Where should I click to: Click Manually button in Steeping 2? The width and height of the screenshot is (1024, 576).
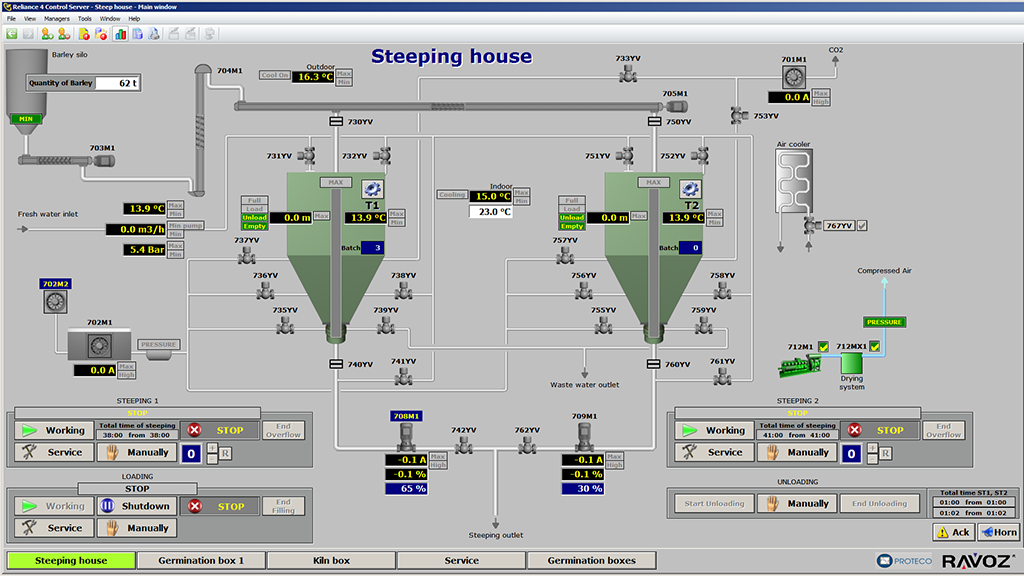797,452
